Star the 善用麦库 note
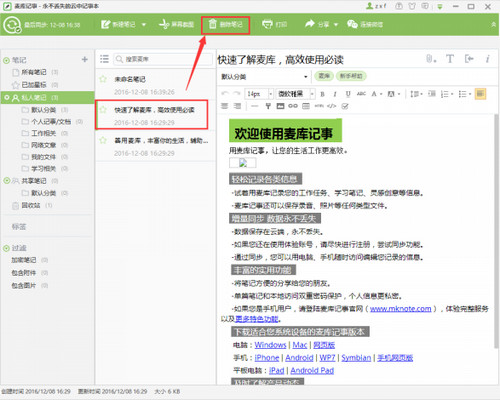500x400 pixels. point(103,140)
